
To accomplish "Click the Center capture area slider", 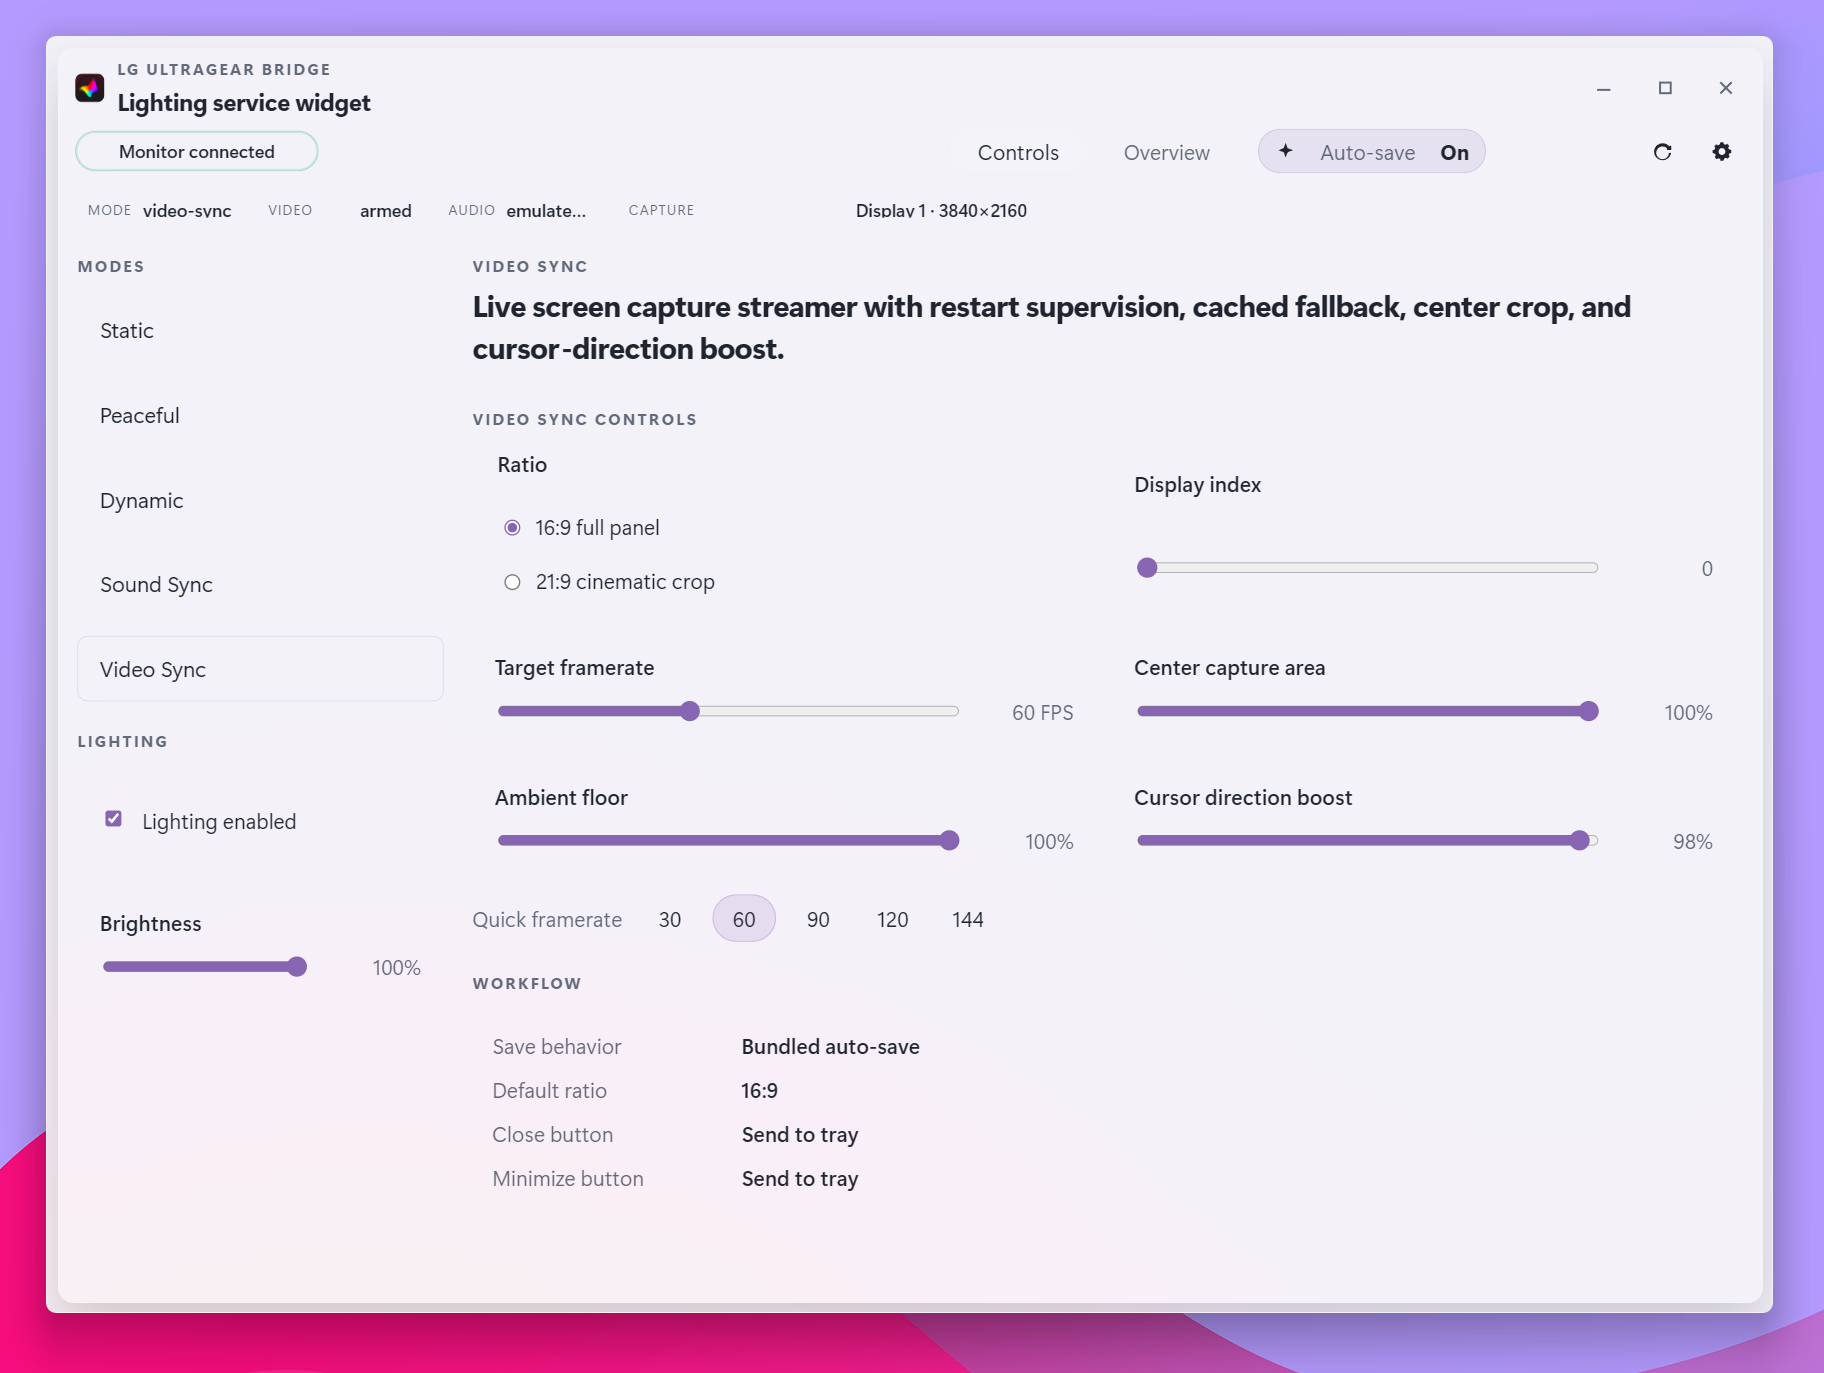I will [x=1367, y=711].
